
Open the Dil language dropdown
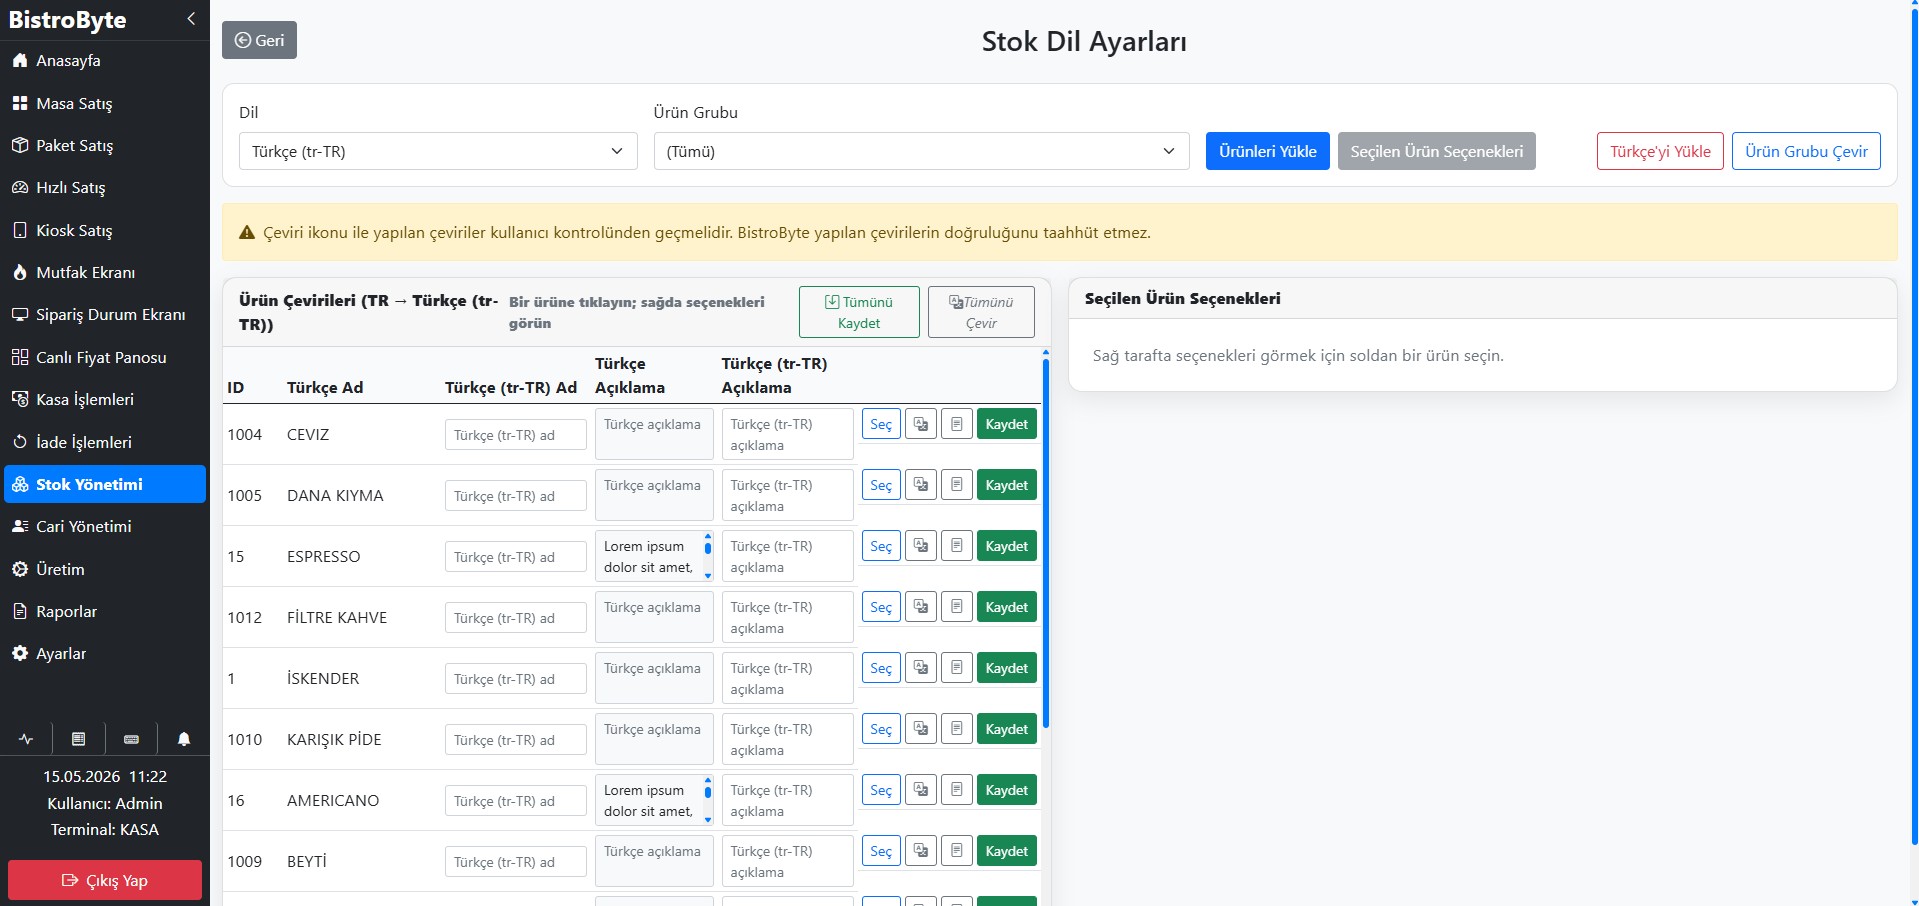click(438, 151)
